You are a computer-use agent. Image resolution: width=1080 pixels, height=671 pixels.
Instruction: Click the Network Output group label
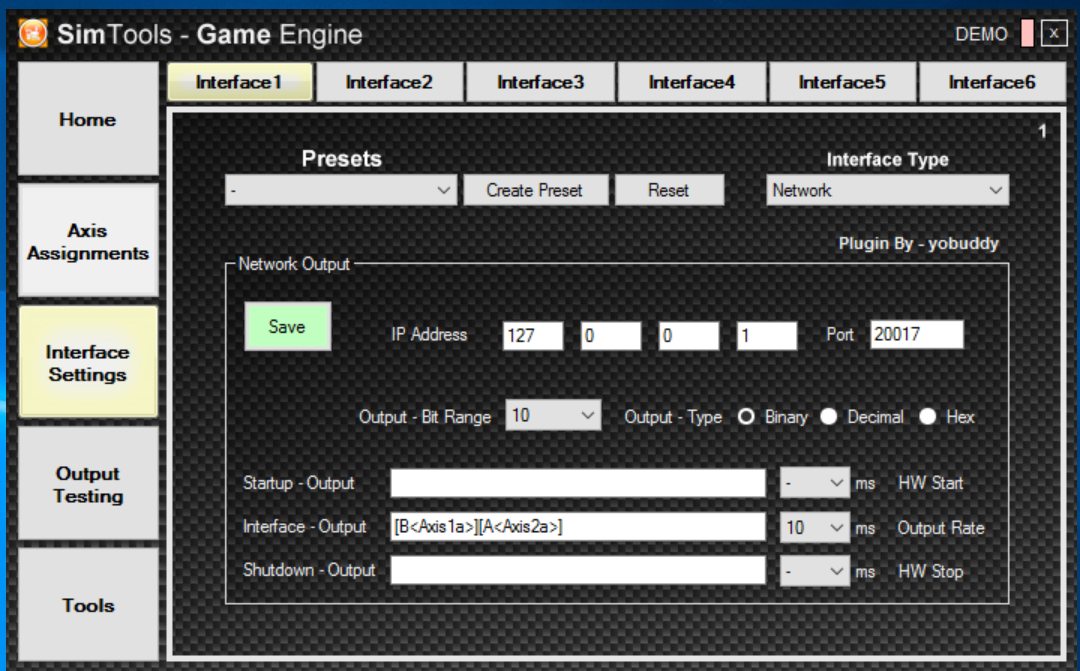click(x=294, y=265)
